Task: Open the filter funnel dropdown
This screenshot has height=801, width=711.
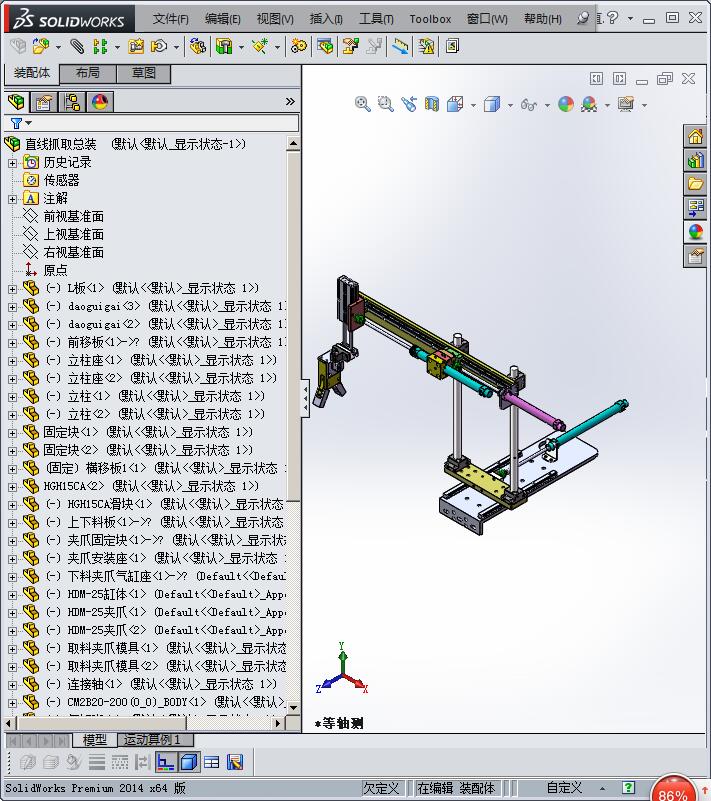Action: tap(21, 123)
